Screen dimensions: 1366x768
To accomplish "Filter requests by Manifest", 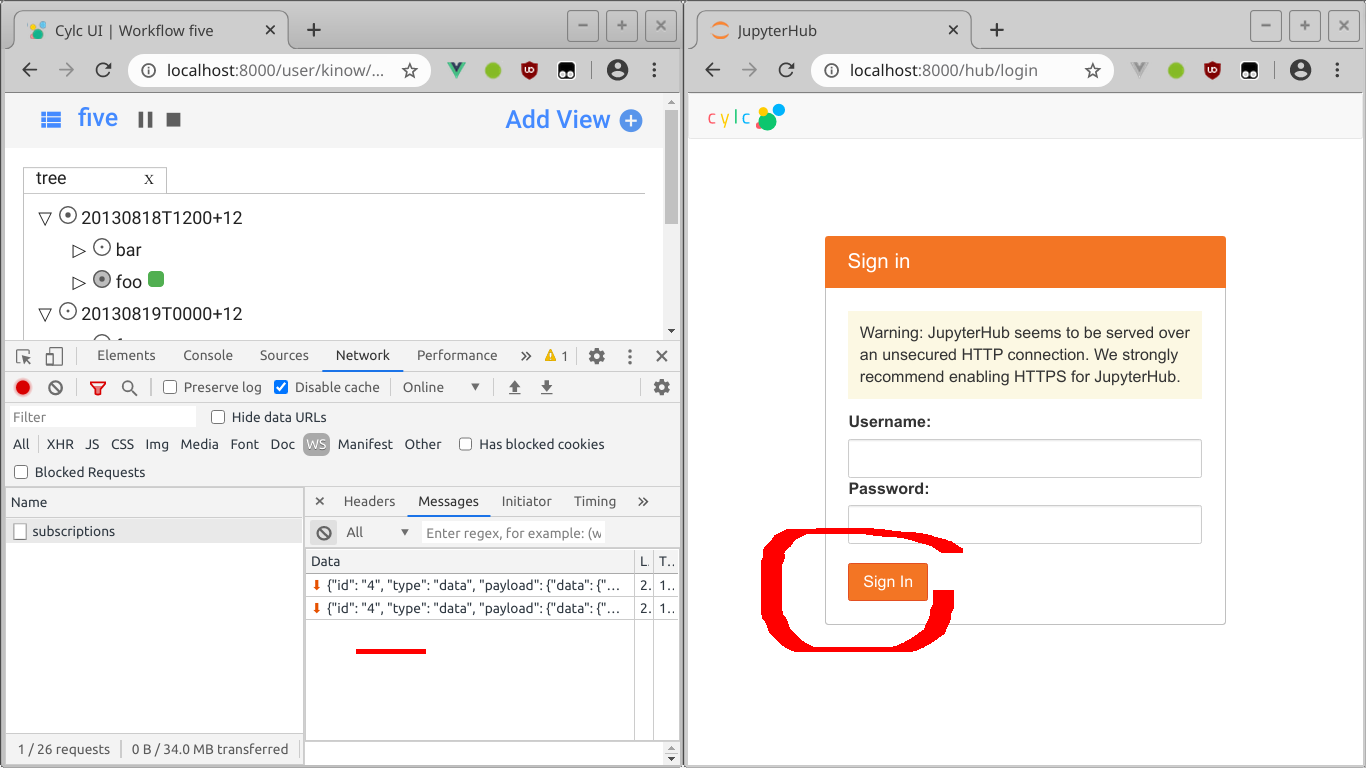I will pyautogui.click(x=365, y=444).
